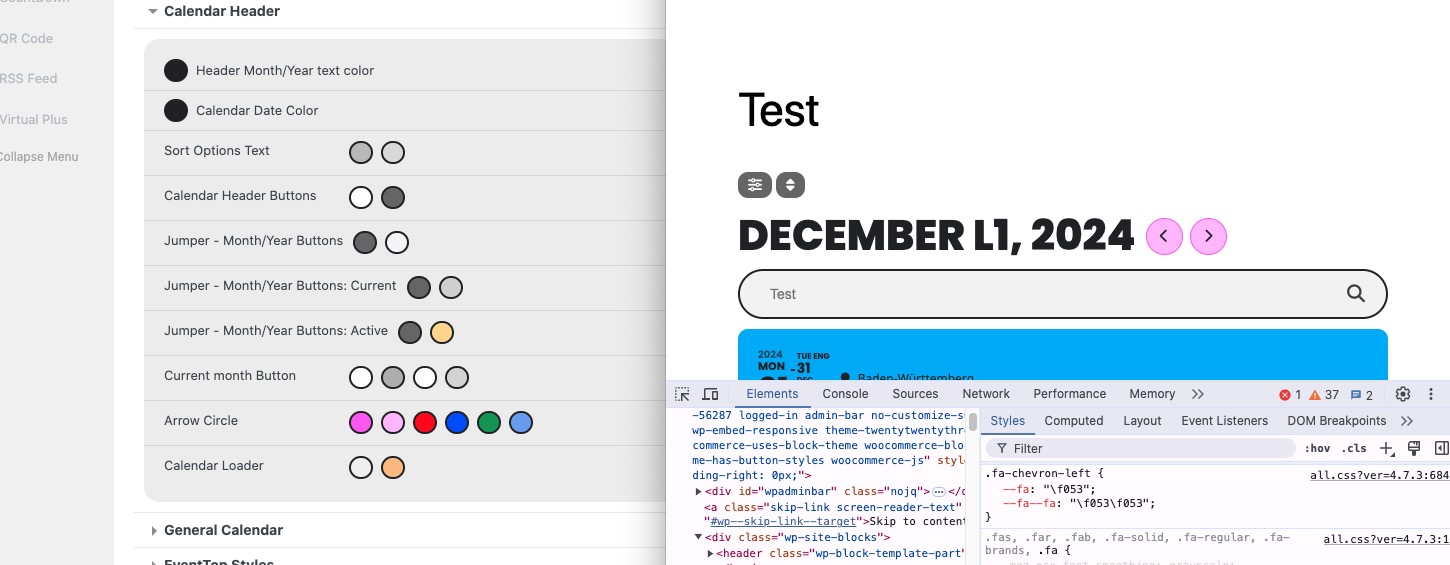Toggle DevTools device toolbar icon
The width and height of the screenshot is (1450, 565).
(710, 394)
